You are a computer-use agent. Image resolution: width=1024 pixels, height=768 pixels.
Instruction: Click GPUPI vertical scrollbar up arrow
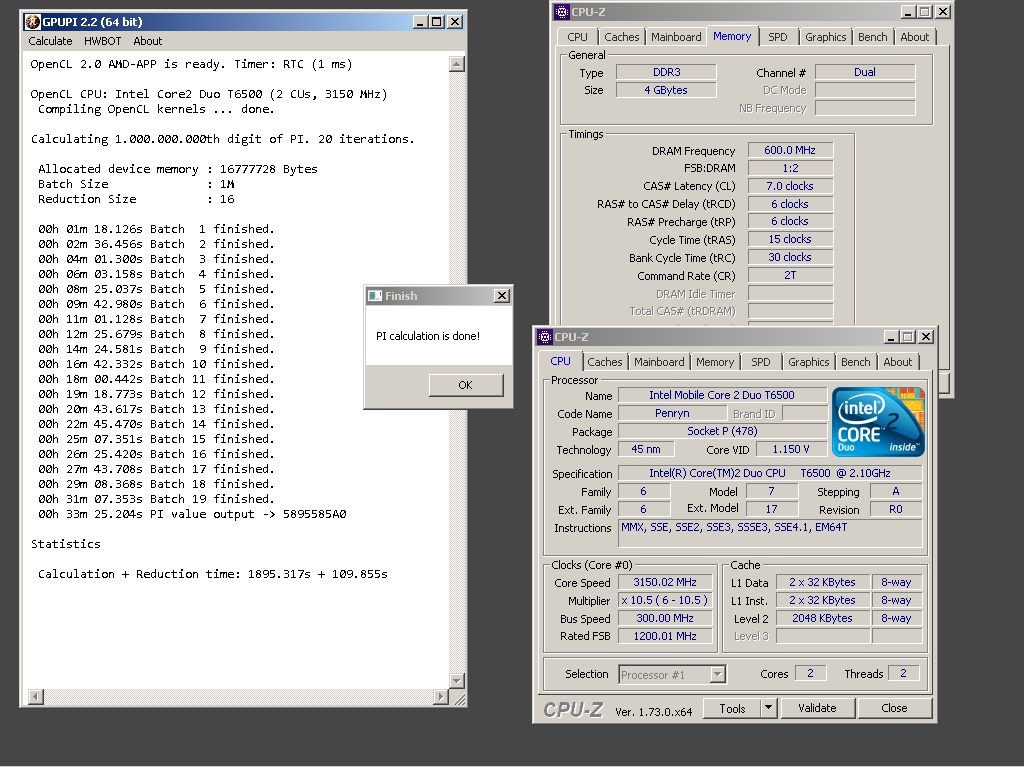coord(457,64)
